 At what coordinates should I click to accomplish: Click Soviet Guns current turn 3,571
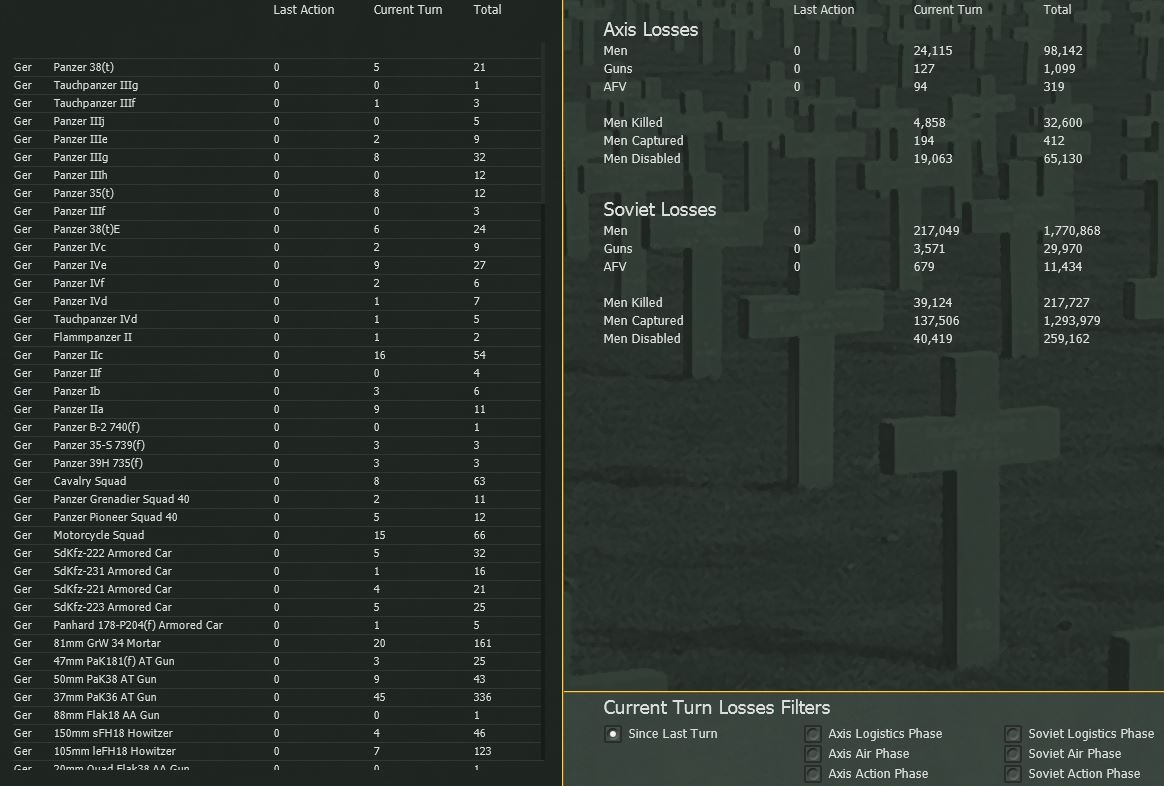(929, 249)
